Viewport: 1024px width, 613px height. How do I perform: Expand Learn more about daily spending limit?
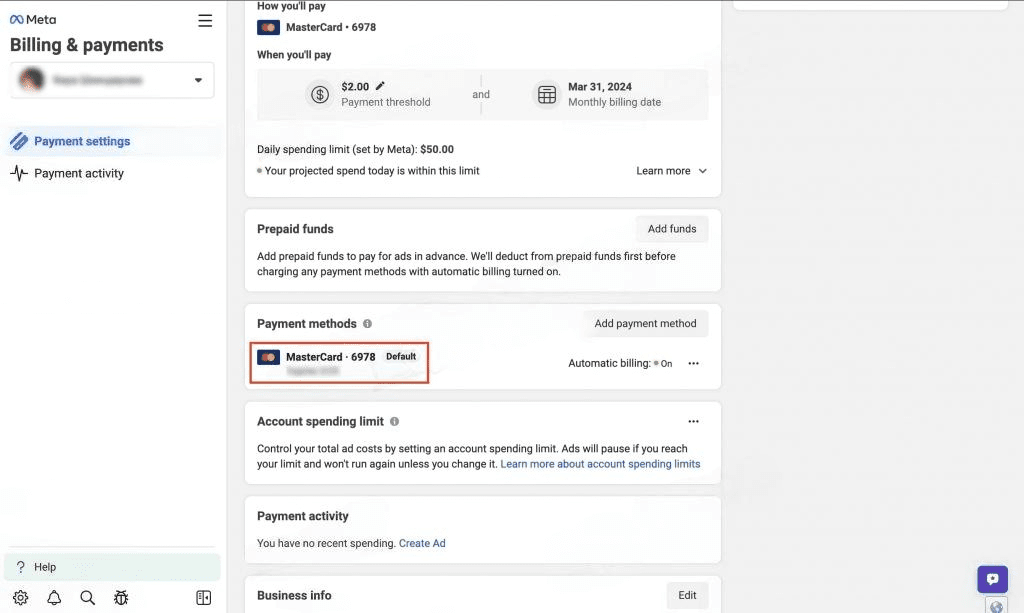point(671,171)
